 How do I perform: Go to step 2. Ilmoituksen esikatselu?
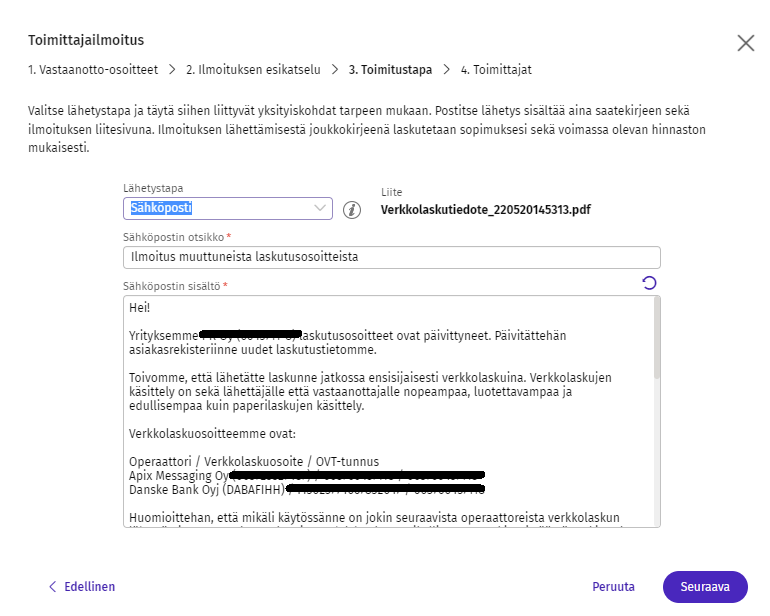pos(253,70)
